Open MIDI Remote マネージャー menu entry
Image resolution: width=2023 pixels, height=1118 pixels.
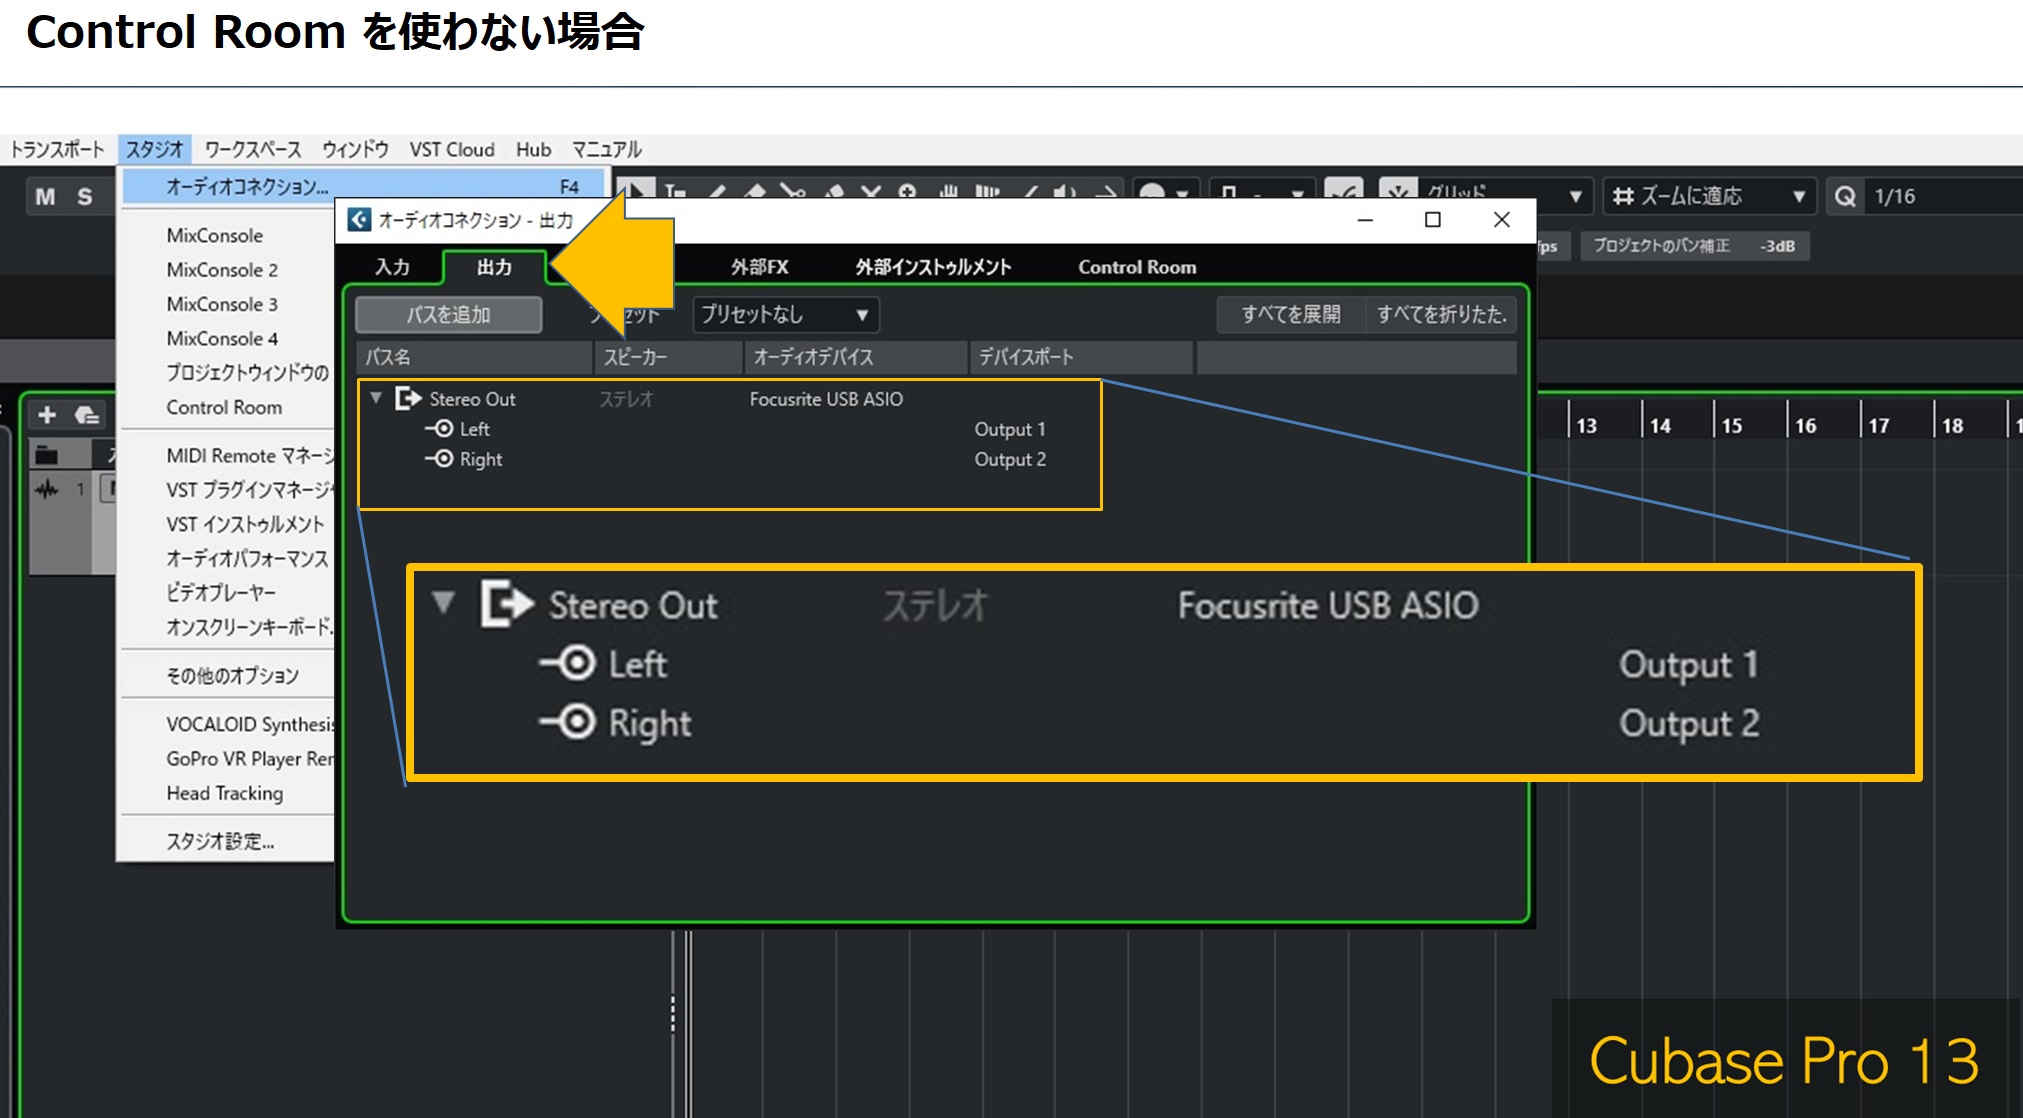(x=250, y=455)
